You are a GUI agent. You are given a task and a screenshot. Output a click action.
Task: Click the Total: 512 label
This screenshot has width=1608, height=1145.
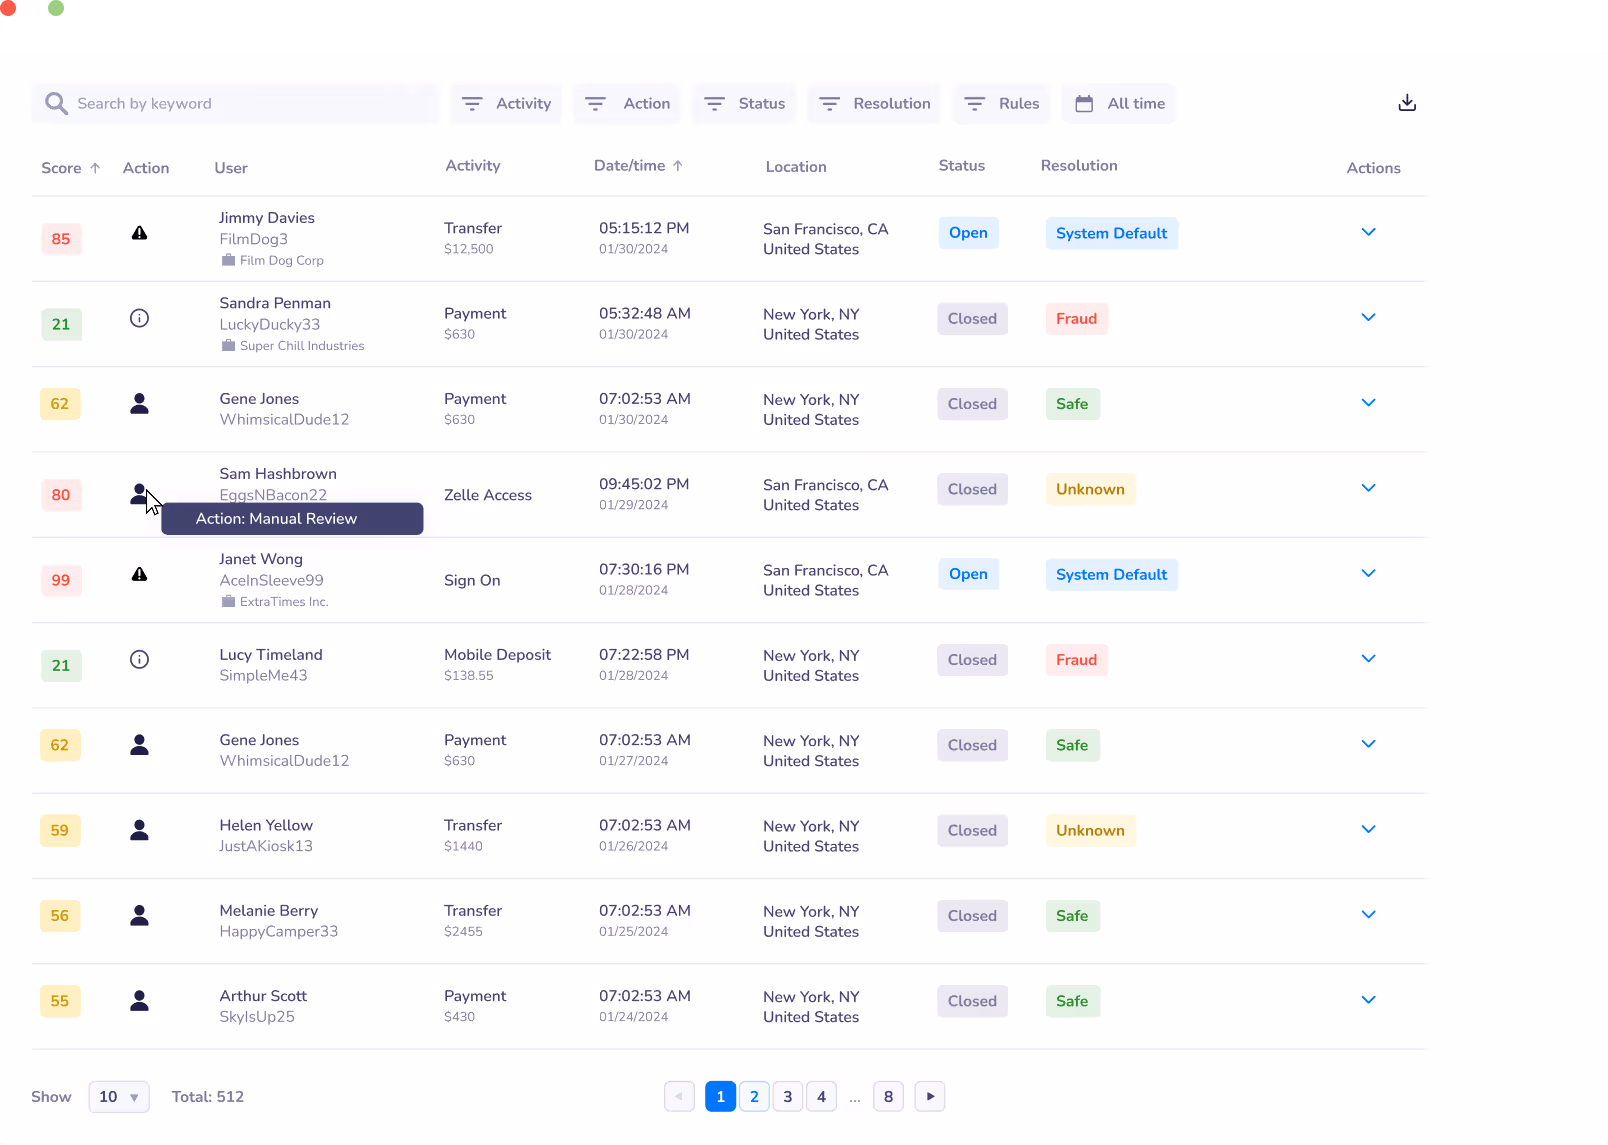point(208,1097)
